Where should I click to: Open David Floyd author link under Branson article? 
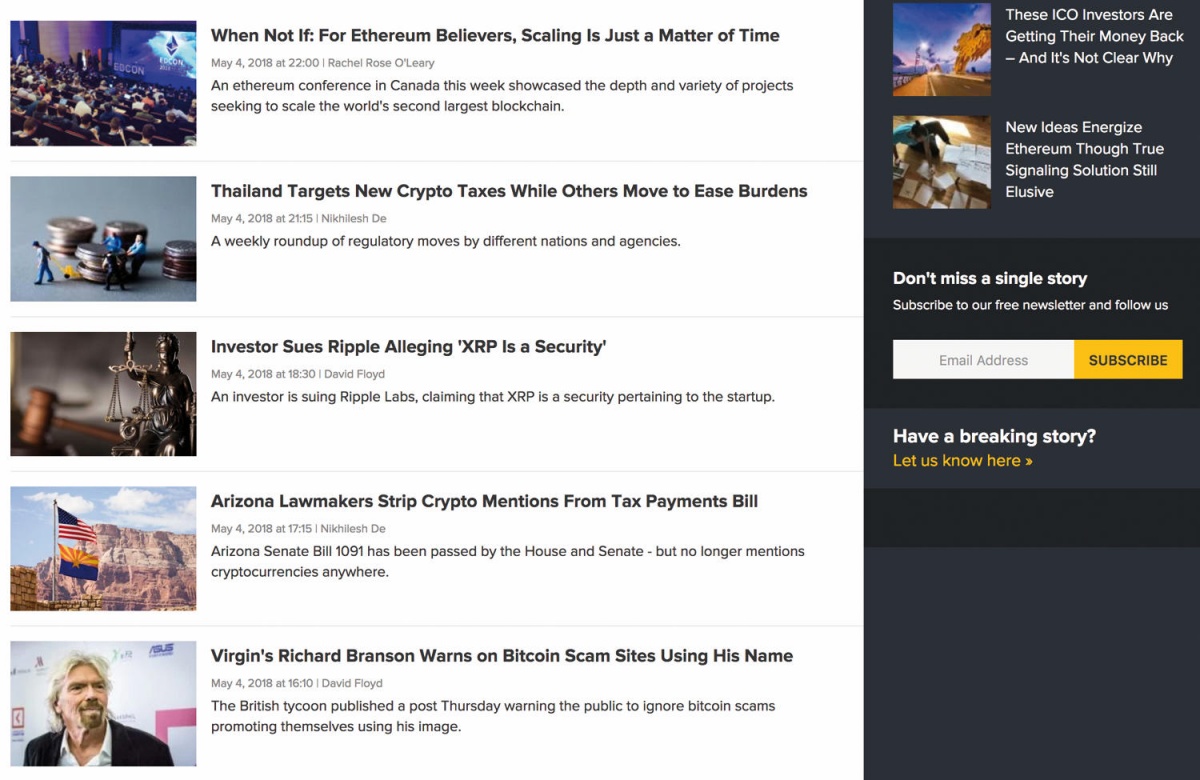point(352,683)
